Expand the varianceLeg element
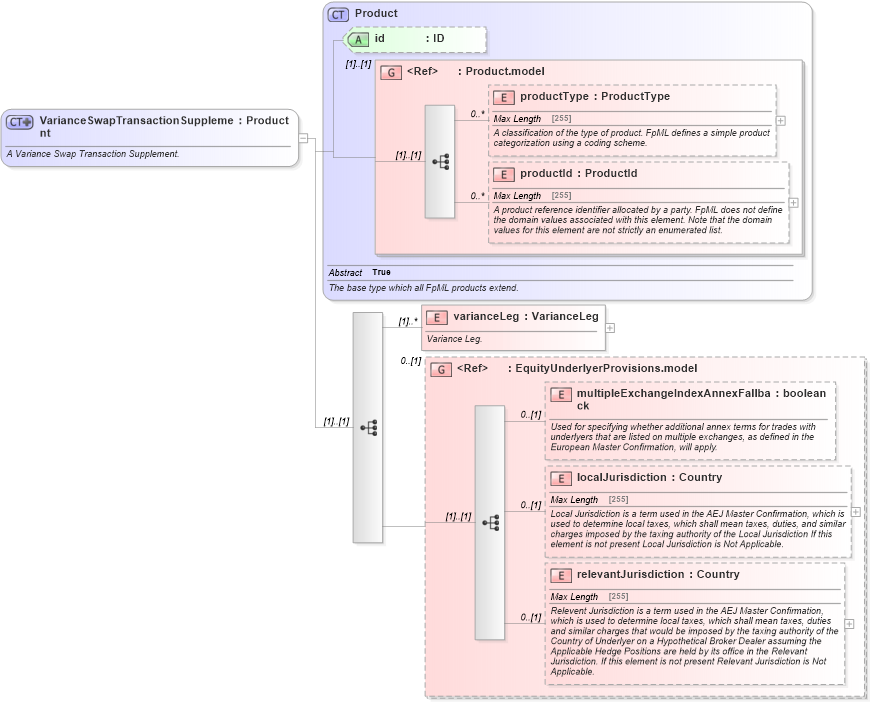 pyautogui.click(x=610, y=328)
